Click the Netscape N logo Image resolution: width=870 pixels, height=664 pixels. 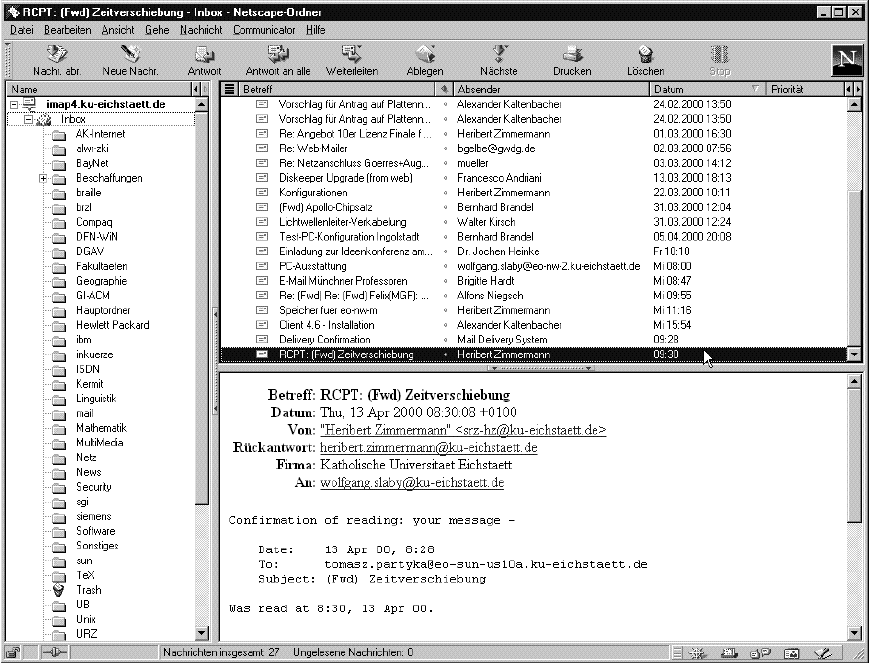[847, 60]
